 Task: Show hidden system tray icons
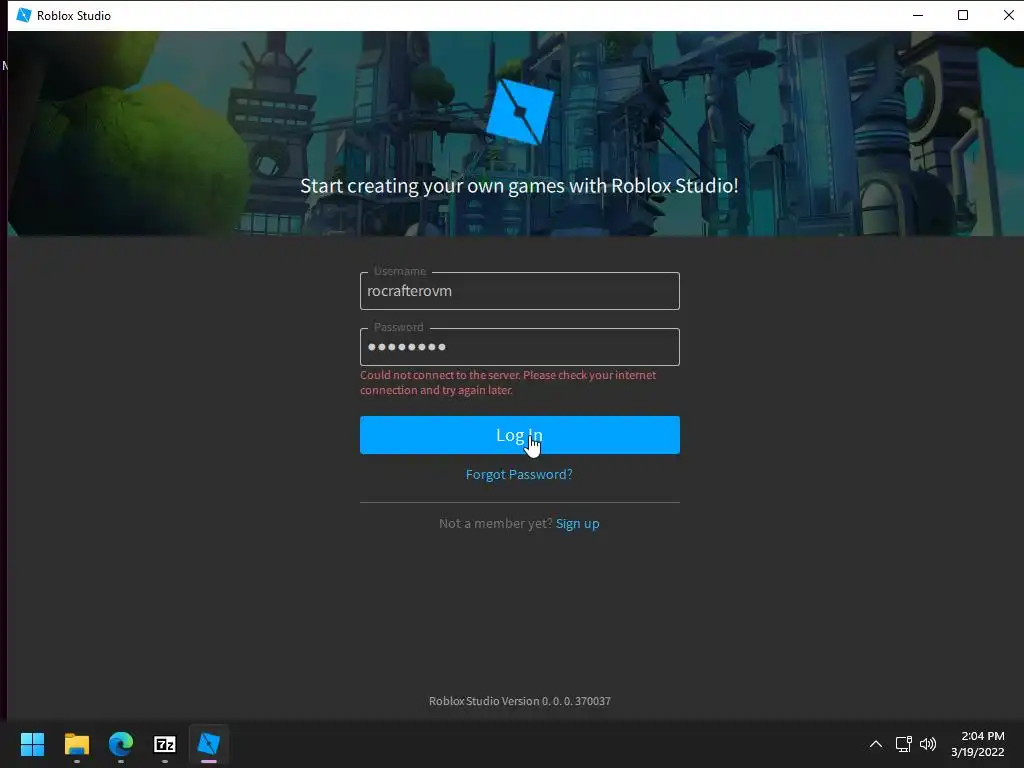click(876, 744)
